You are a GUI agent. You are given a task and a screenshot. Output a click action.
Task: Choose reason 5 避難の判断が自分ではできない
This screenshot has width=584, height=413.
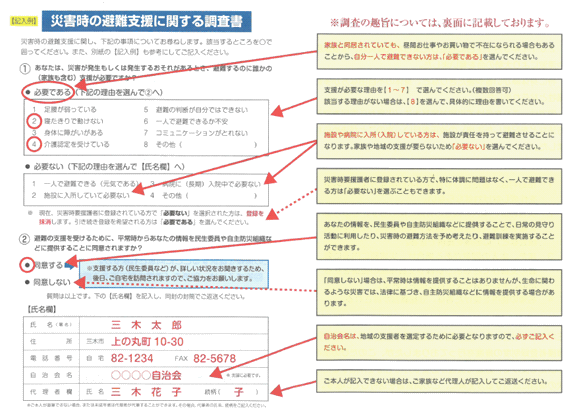[x=196, y=110]
